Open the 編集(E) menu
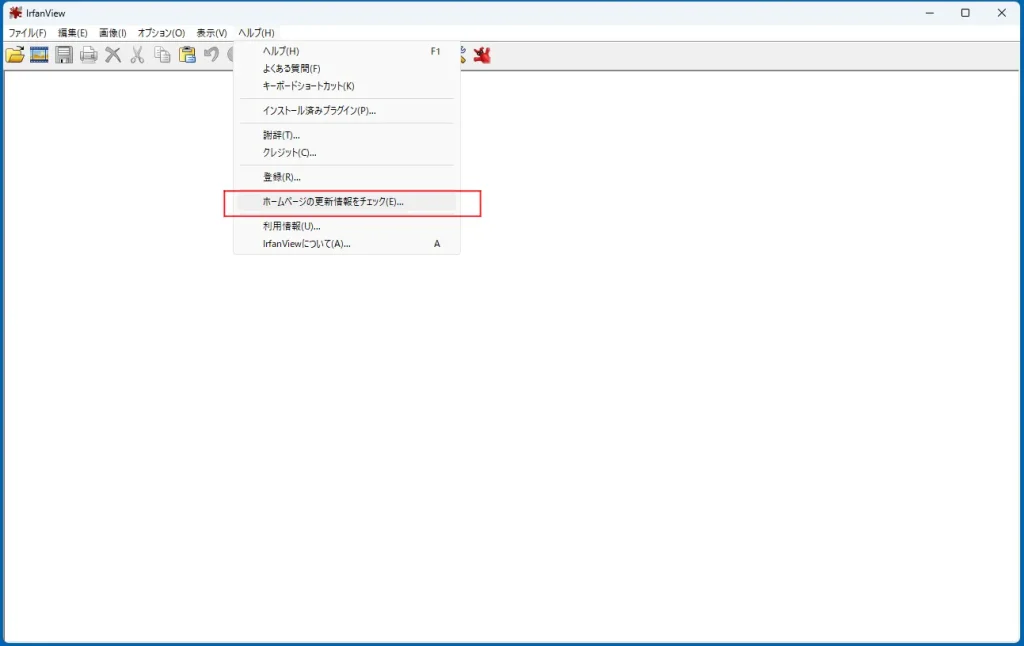The image size is (1024, 646). pyautogui.click(x=72, y=33)
